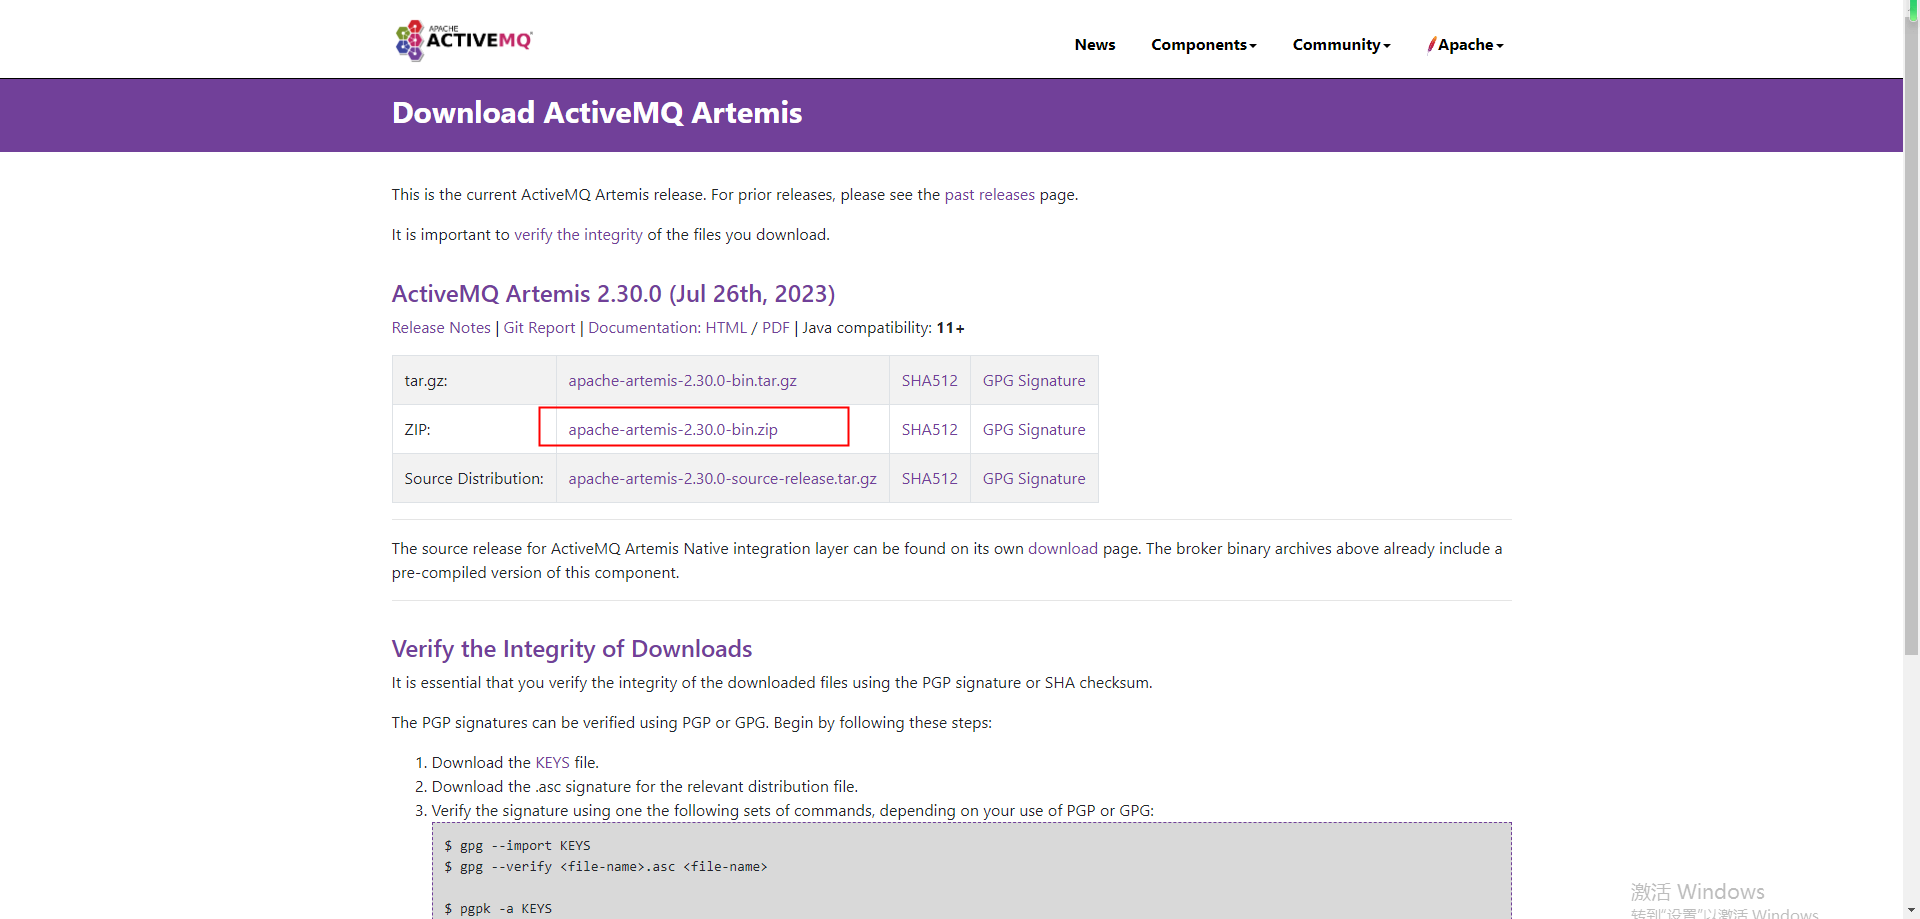Open verify the integrity link
This screenshot has width=1920, height=919.
point(578,235)
